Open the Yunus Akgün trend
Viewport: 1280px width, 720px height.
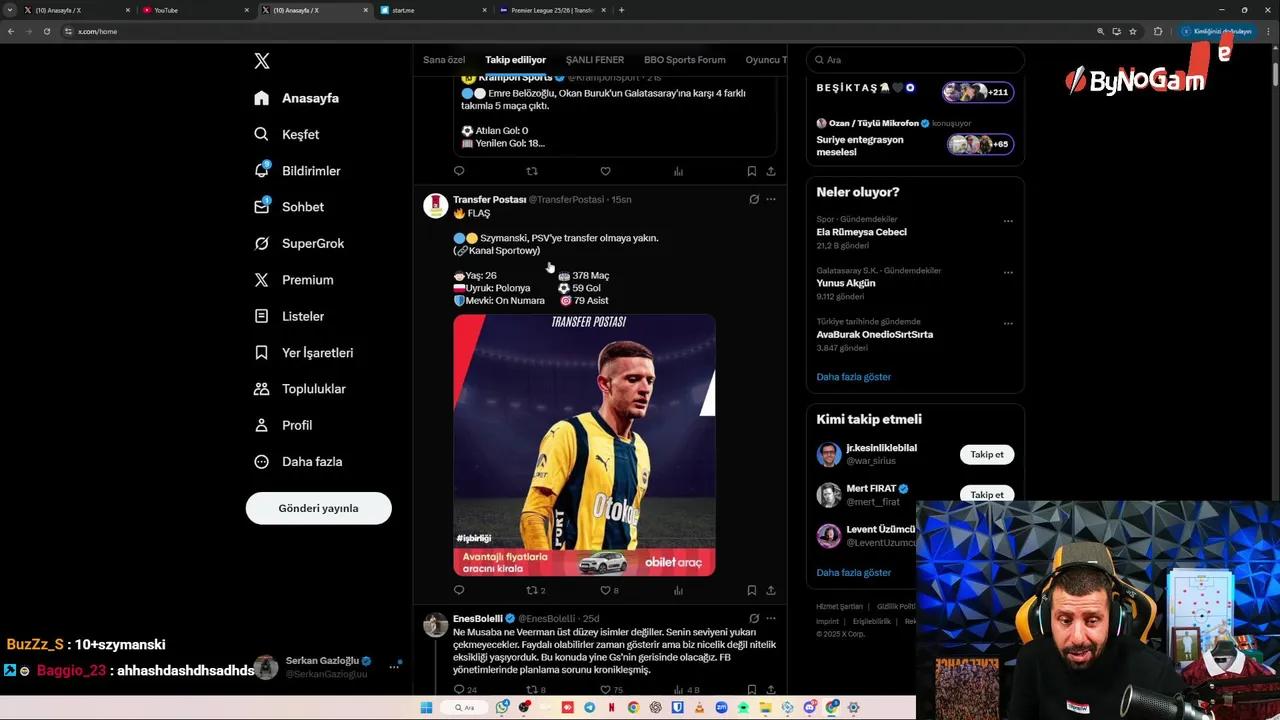pos(846,283)
